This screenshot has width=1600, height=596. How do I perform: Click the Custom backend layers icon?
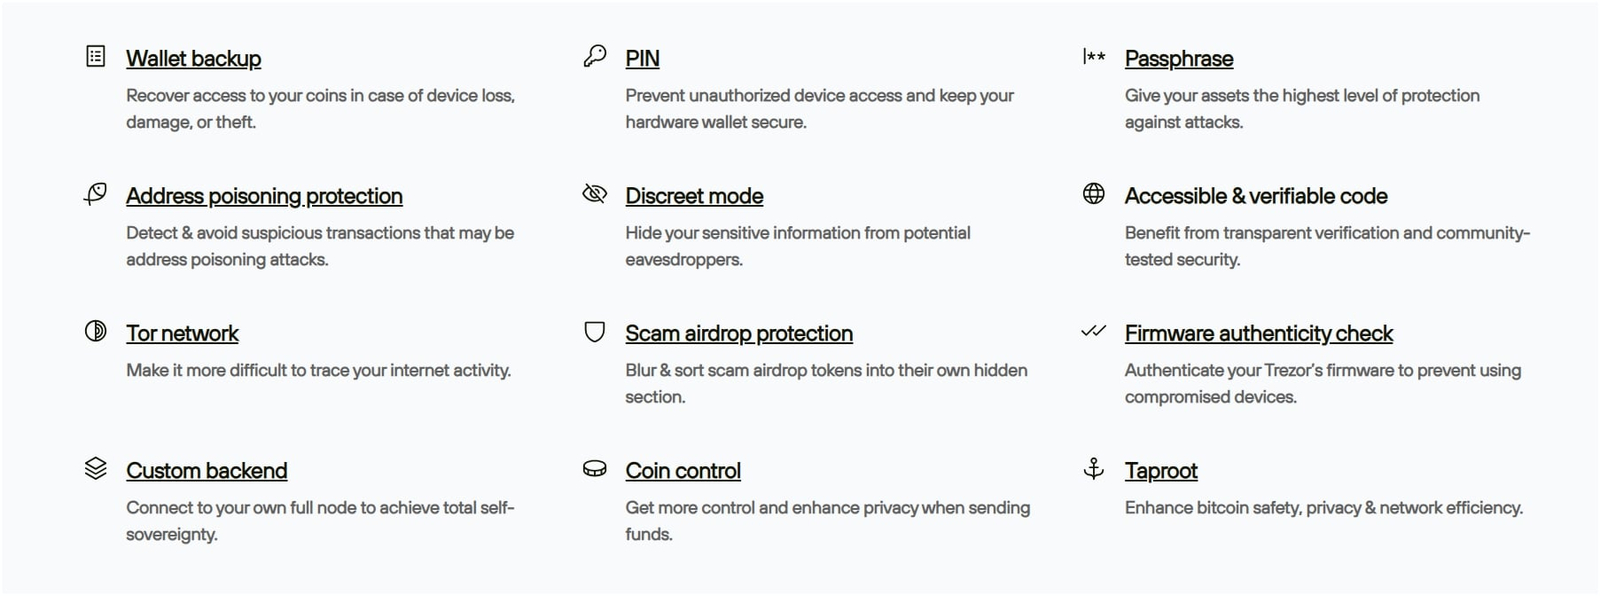click(95, 468)
